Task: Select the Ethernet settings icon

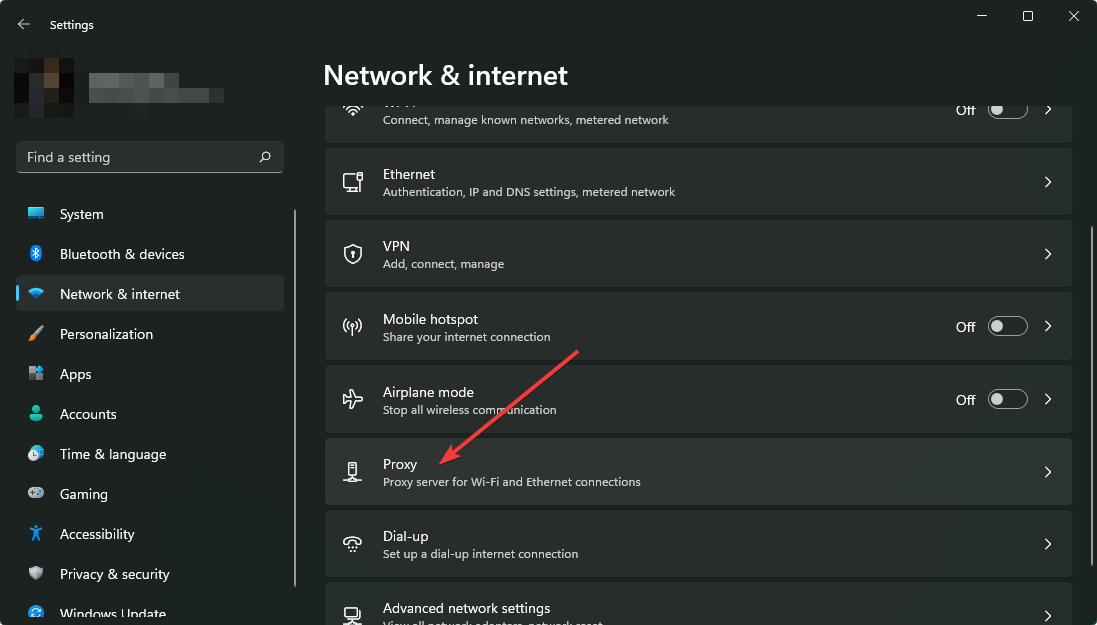Action: point(352,182)
